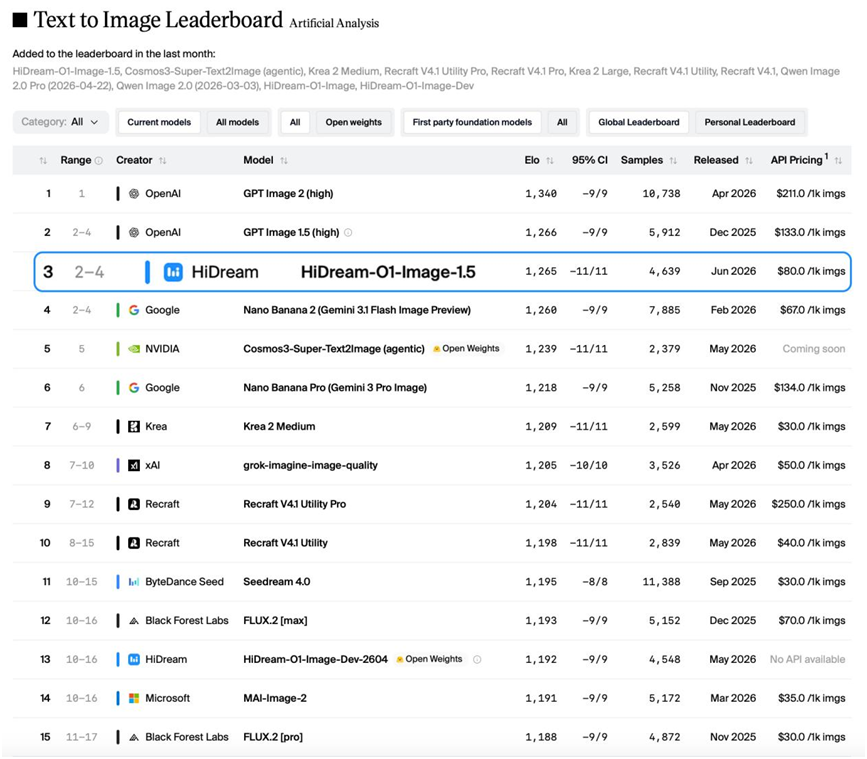867x759 pixels.
Task: Select the All models filter
Action: 237,122
